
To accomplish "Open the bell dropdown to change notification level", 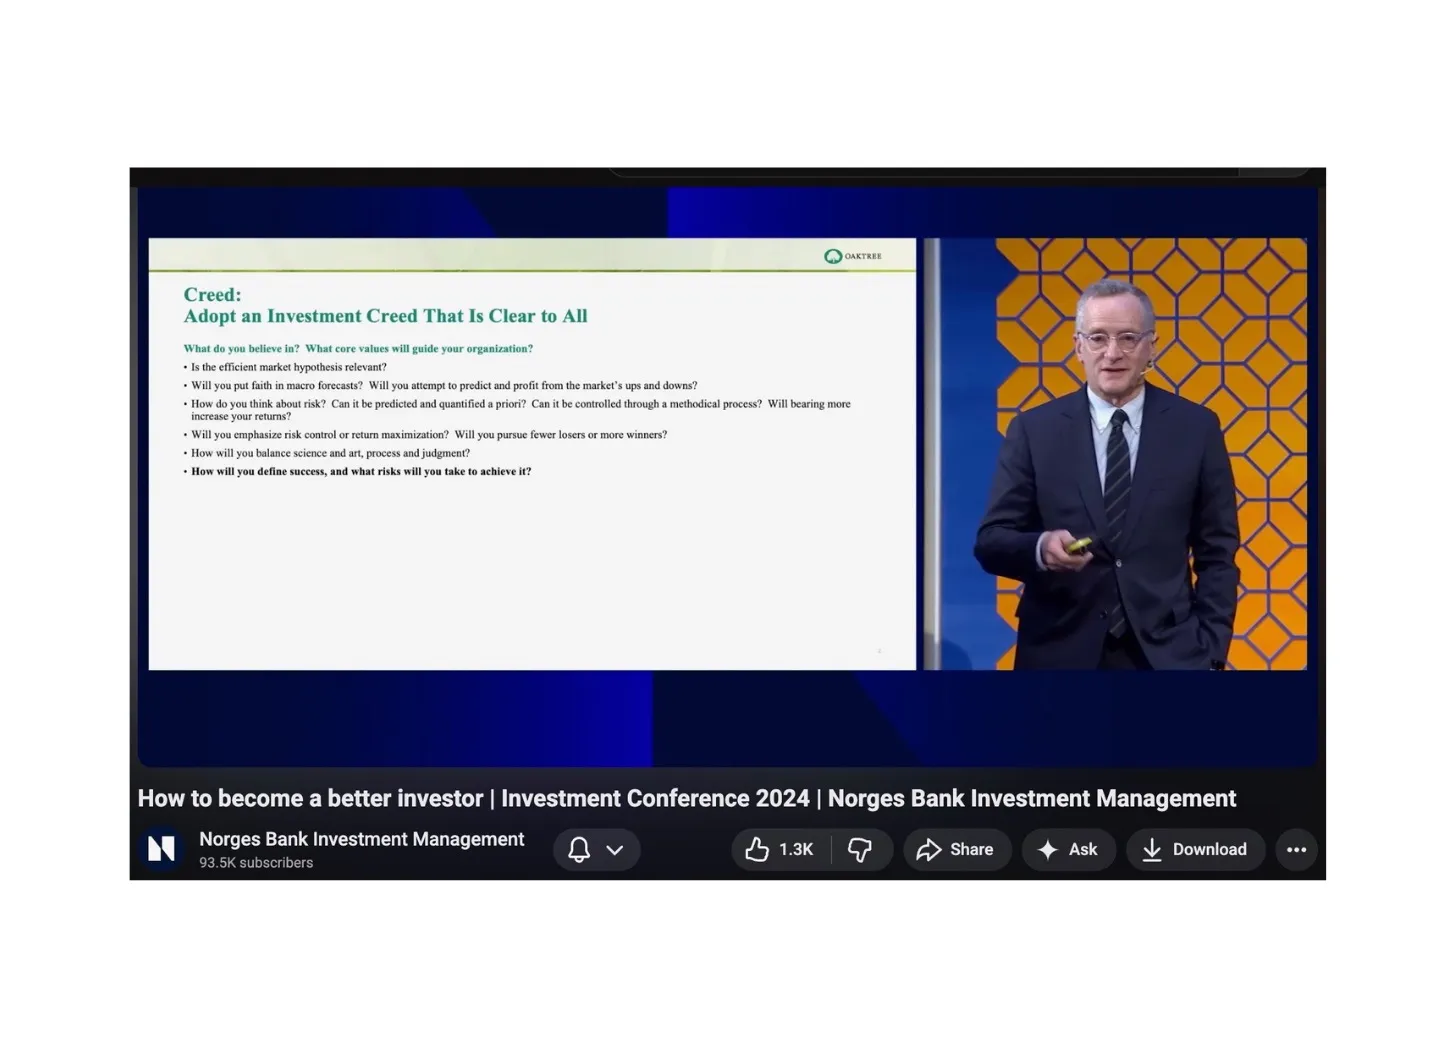I will (614, 849).
